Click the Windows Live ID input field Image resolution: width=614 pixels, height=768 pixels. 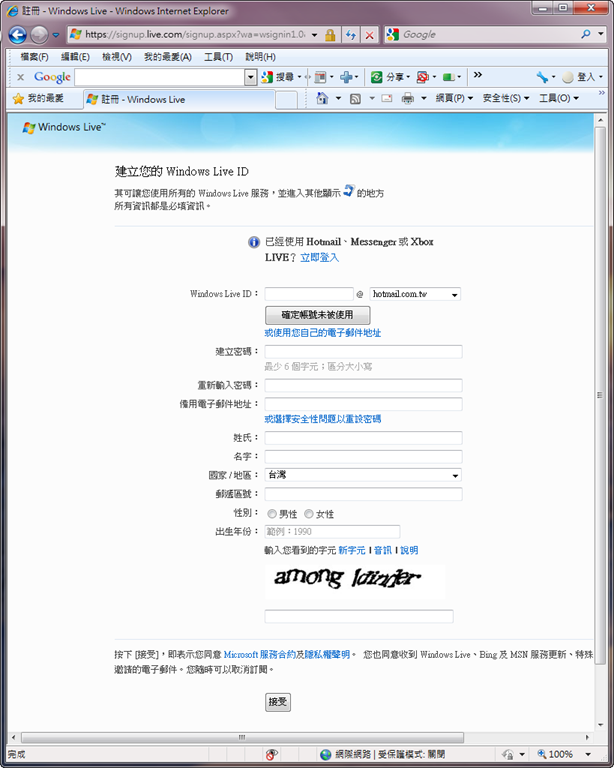click(309, 294)
